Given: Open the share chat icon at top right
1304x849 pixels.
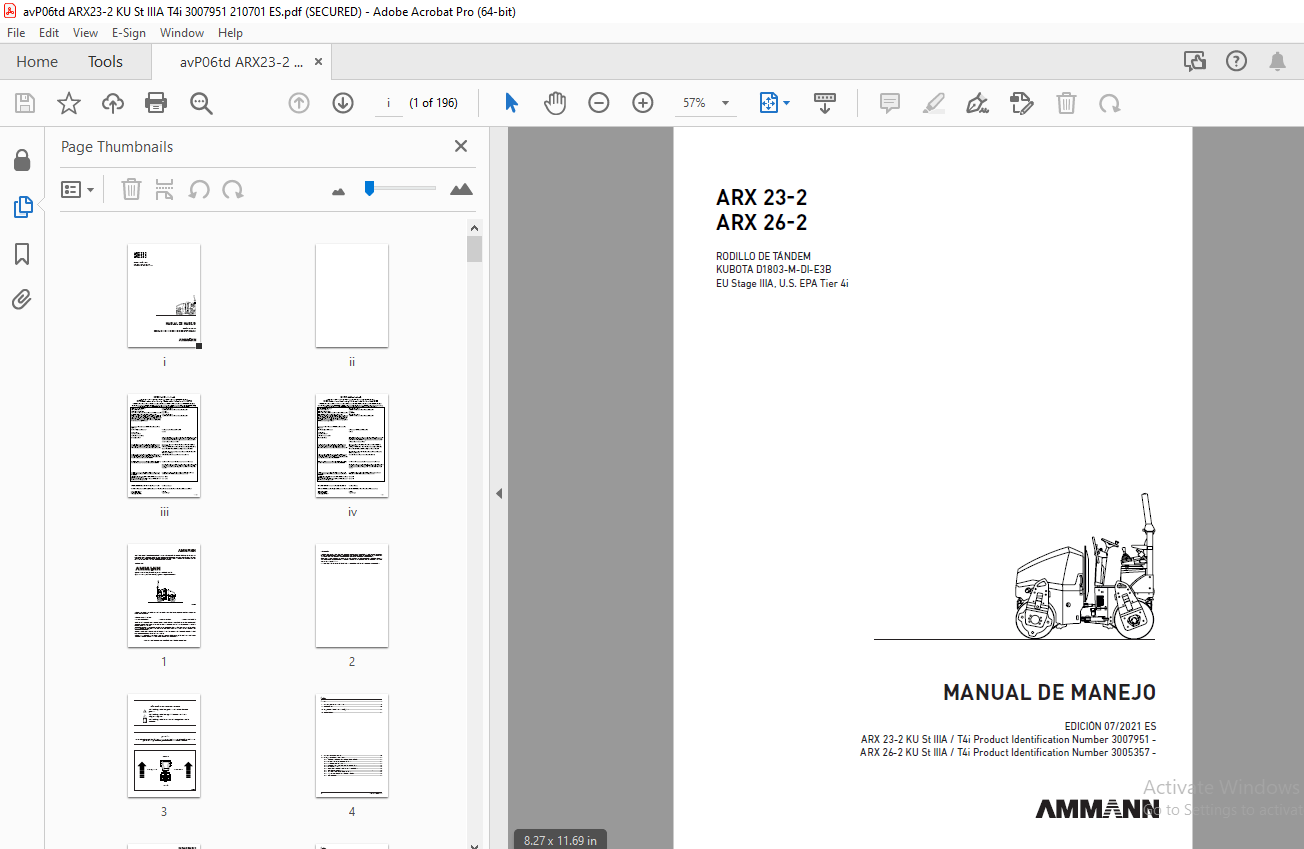Looking at the screenshot, I should point(1195,62).
